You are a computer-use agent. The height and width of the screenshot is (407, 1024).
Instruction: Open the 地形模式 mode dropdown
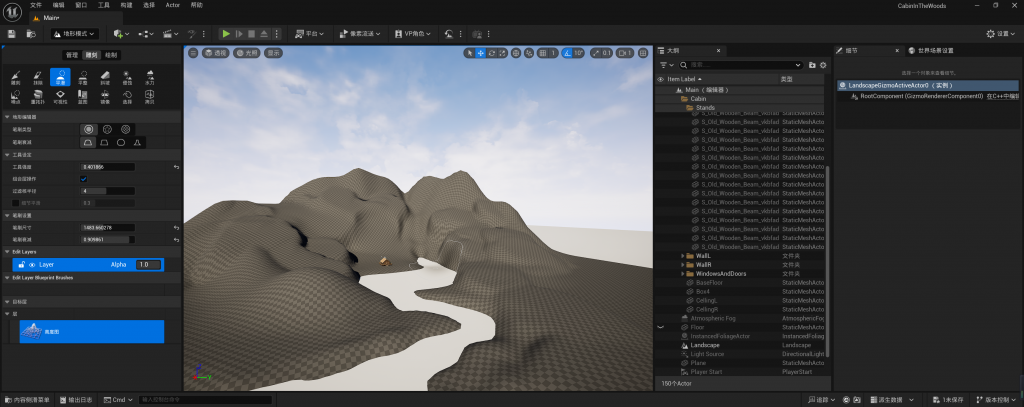click(75, 33)
